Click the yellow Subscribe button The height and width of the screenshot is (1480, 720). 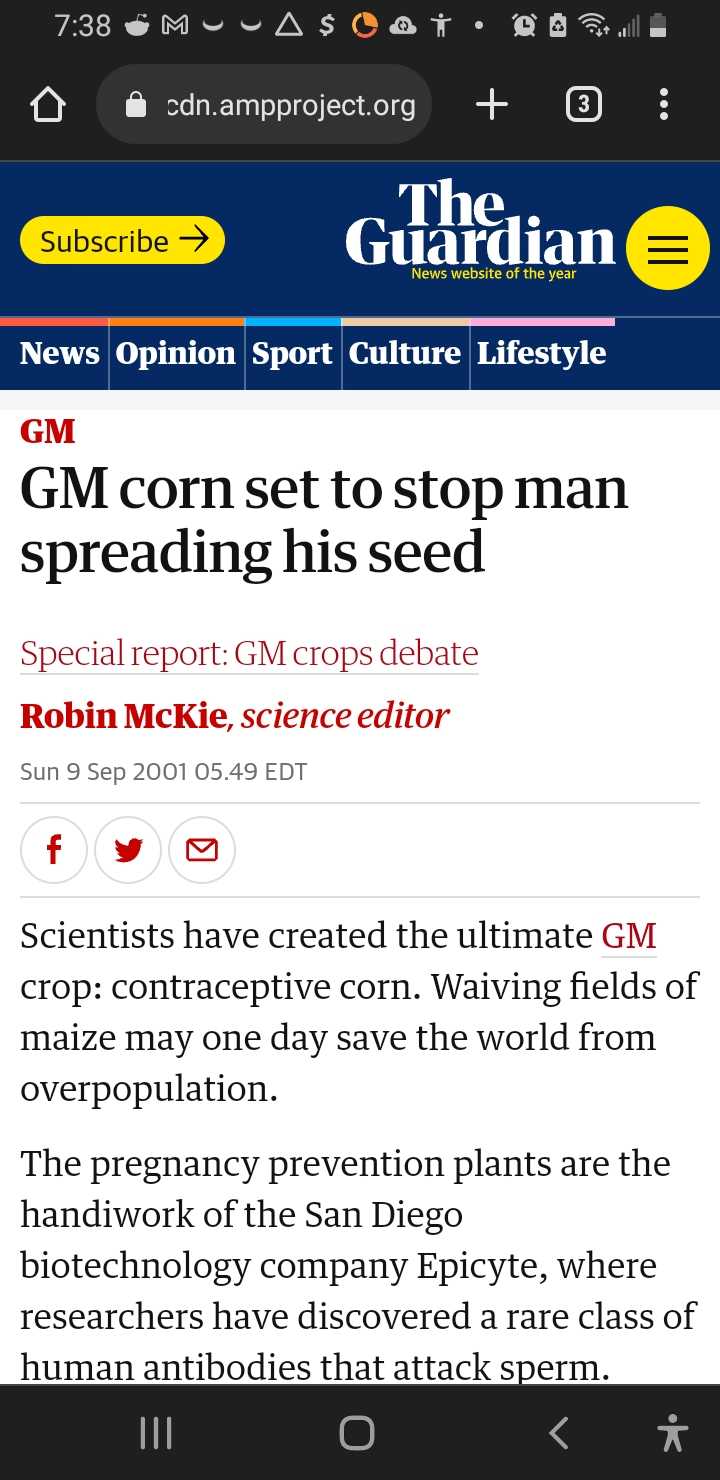click(x=123, y=241)
